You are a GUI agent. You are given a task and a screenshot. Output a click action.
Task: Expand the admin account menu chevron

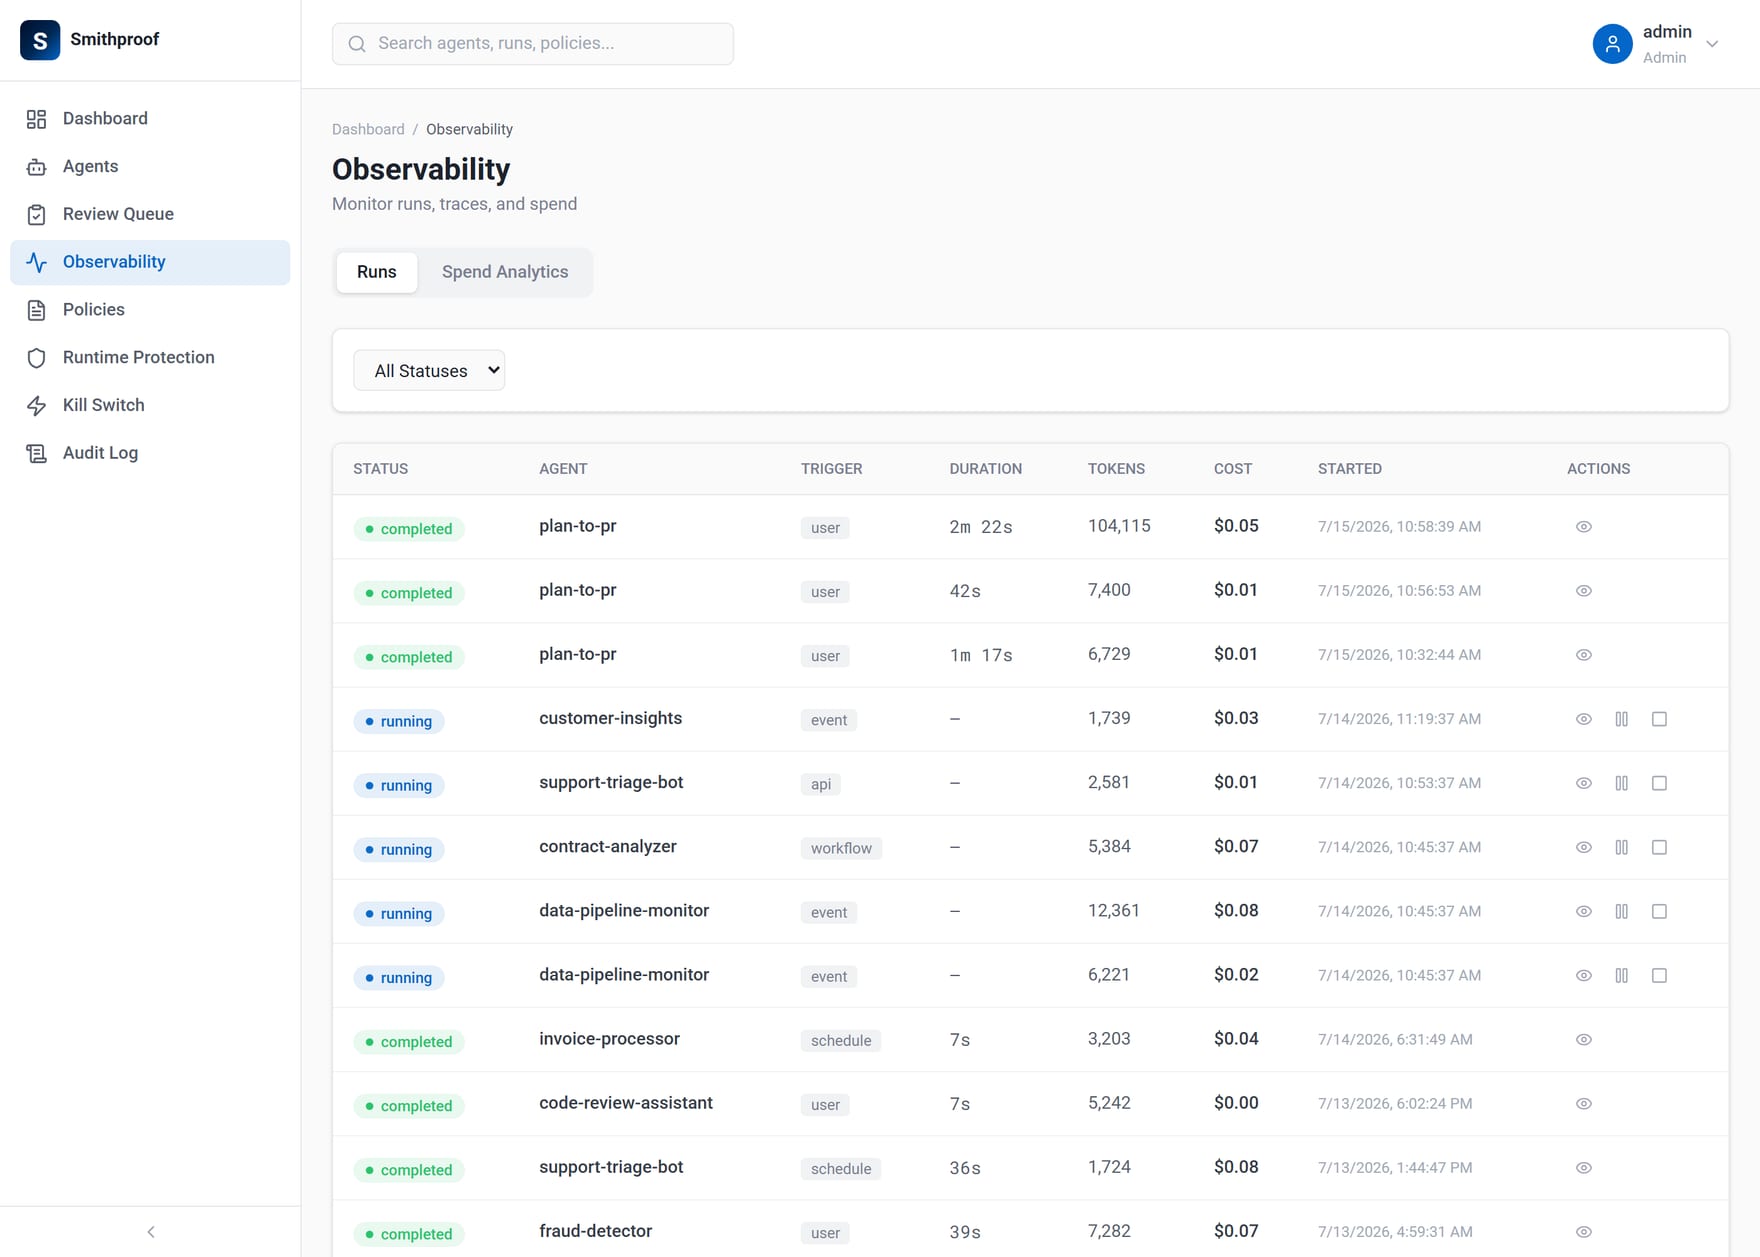pyautogui.click(x=1712, y=44)
